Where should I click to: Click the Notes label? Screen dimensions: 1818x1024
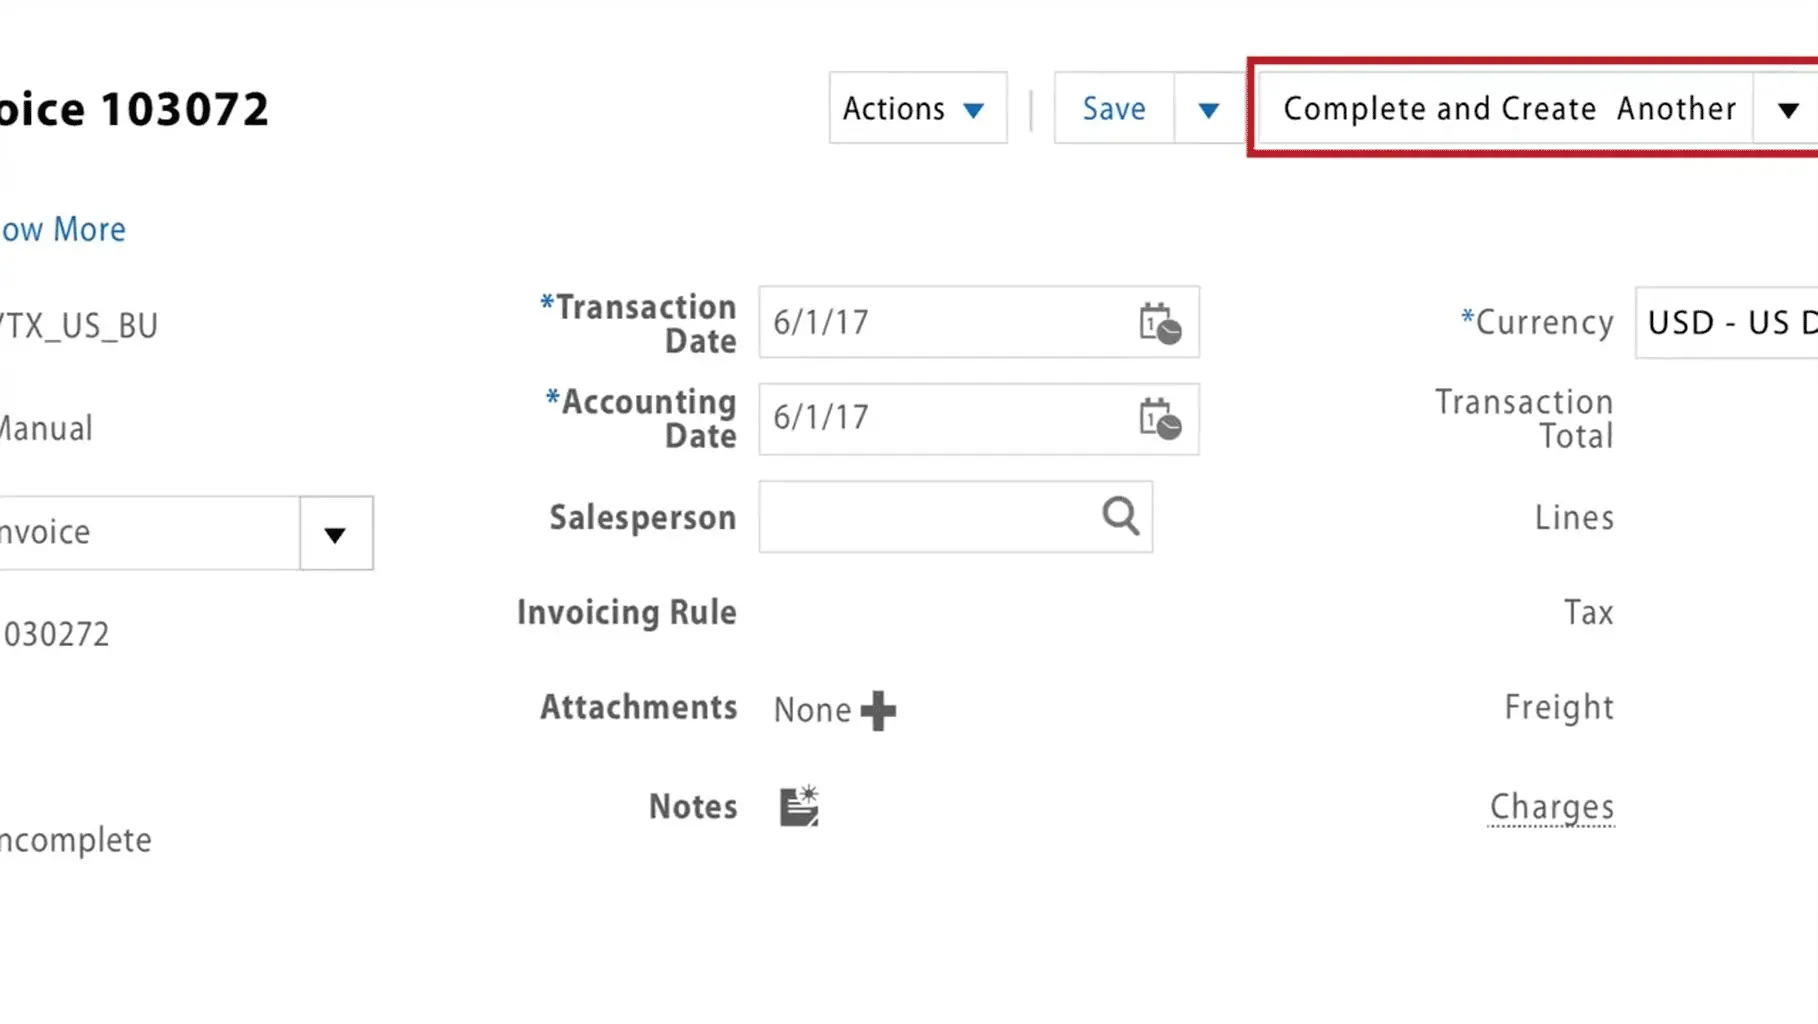(692, 806)
